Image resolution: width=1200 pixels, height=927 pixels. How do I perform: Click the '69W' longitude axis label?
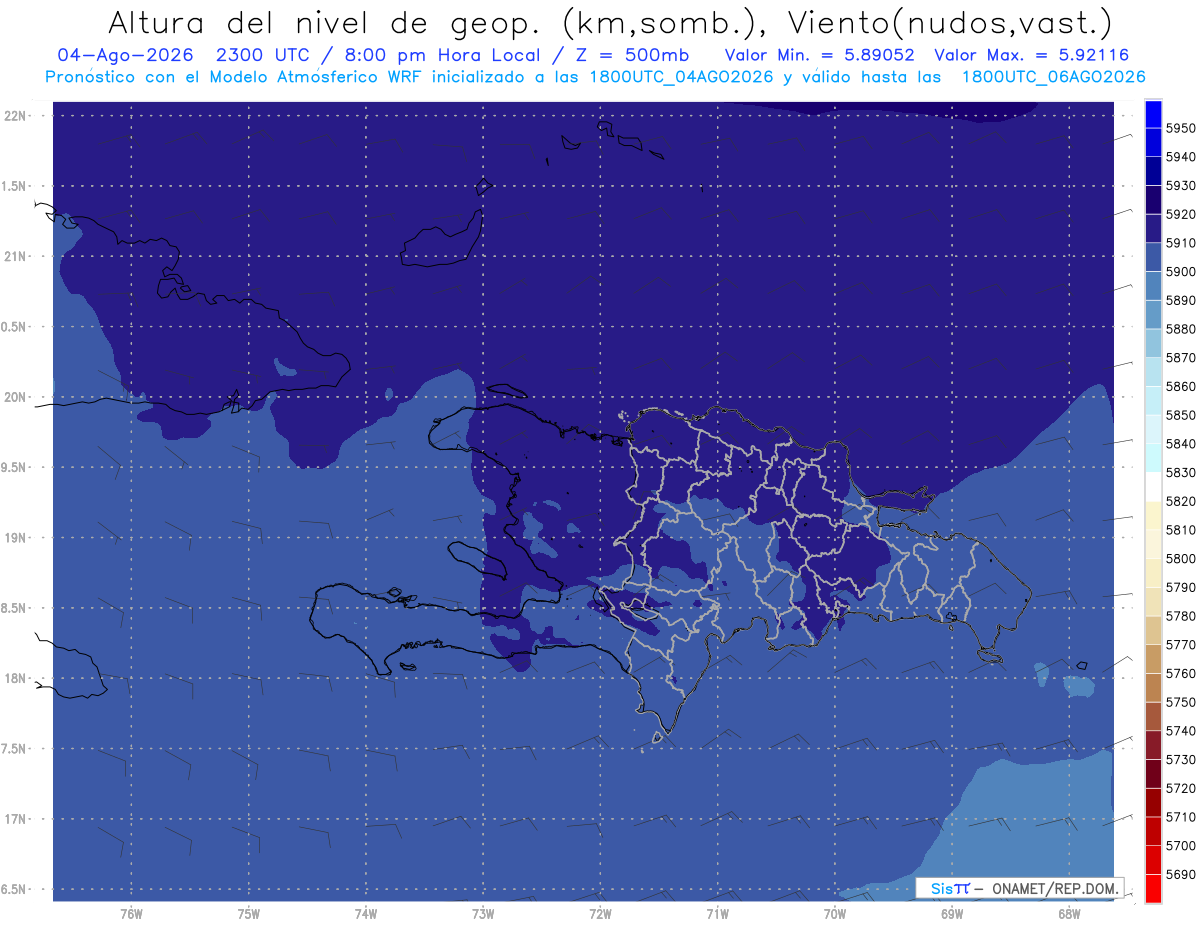(952, 914)
